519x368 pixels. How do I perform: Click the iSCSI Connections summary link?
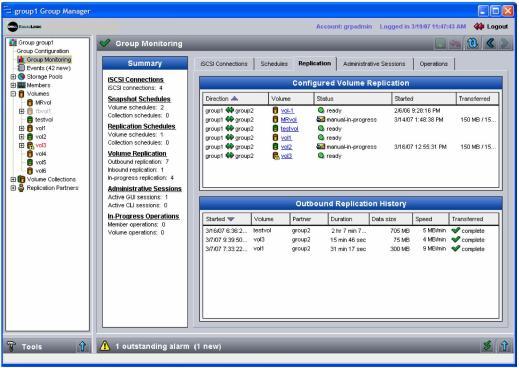click(135, 79)
